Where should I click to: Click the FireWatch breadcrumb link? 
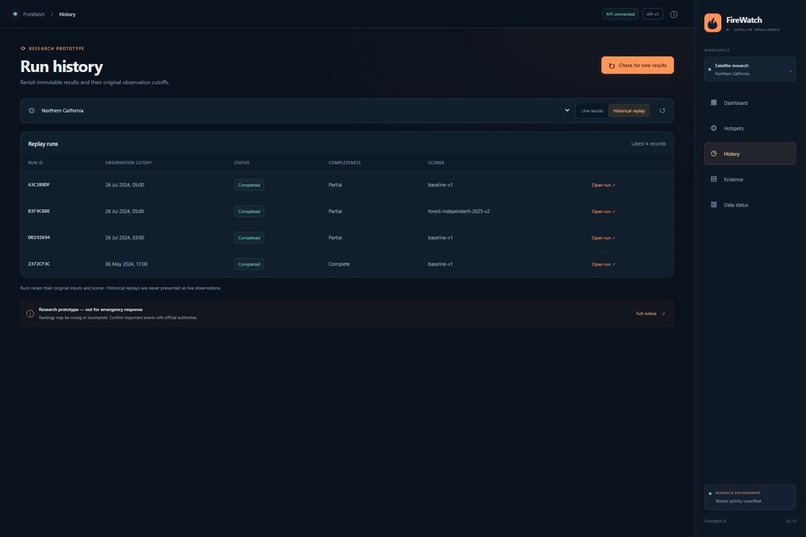[34, 14]
